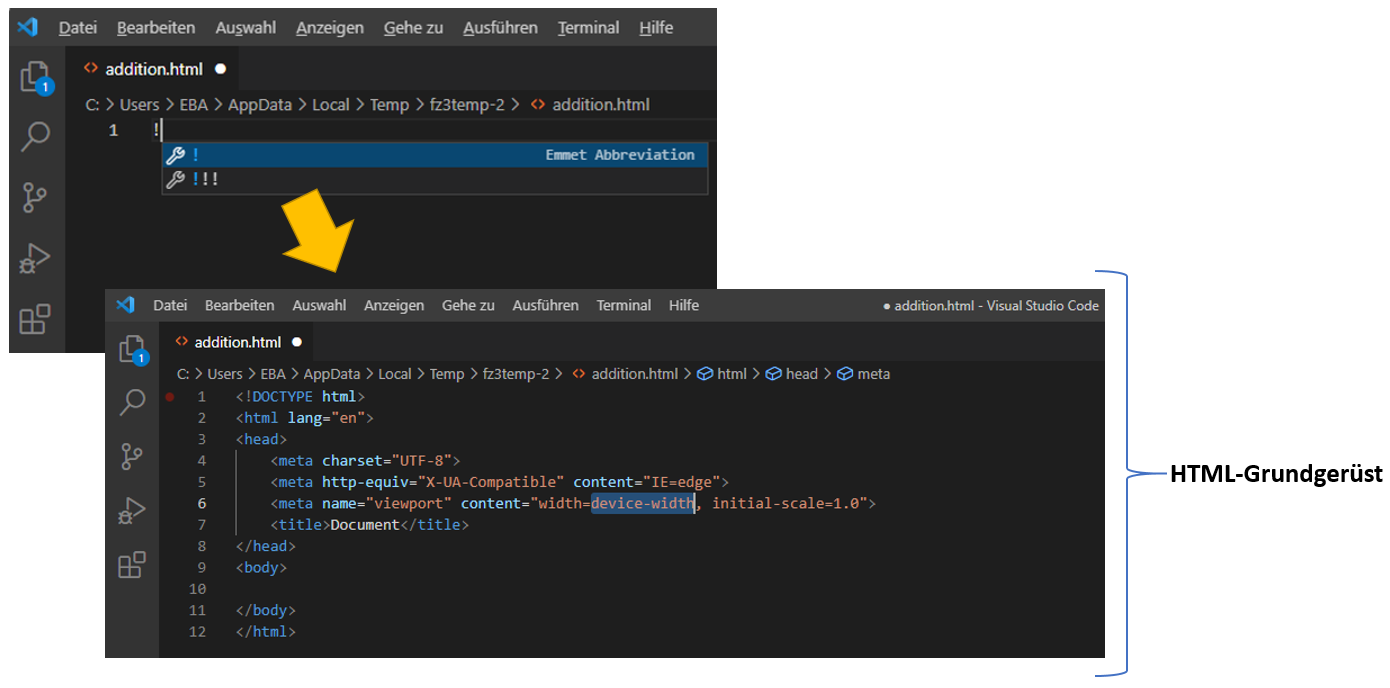Open 'fz3temp-2' breadcrumb in upper window
Image resolution: width=1390 pixels, height=688 pixels.
[x=465, y=105]
